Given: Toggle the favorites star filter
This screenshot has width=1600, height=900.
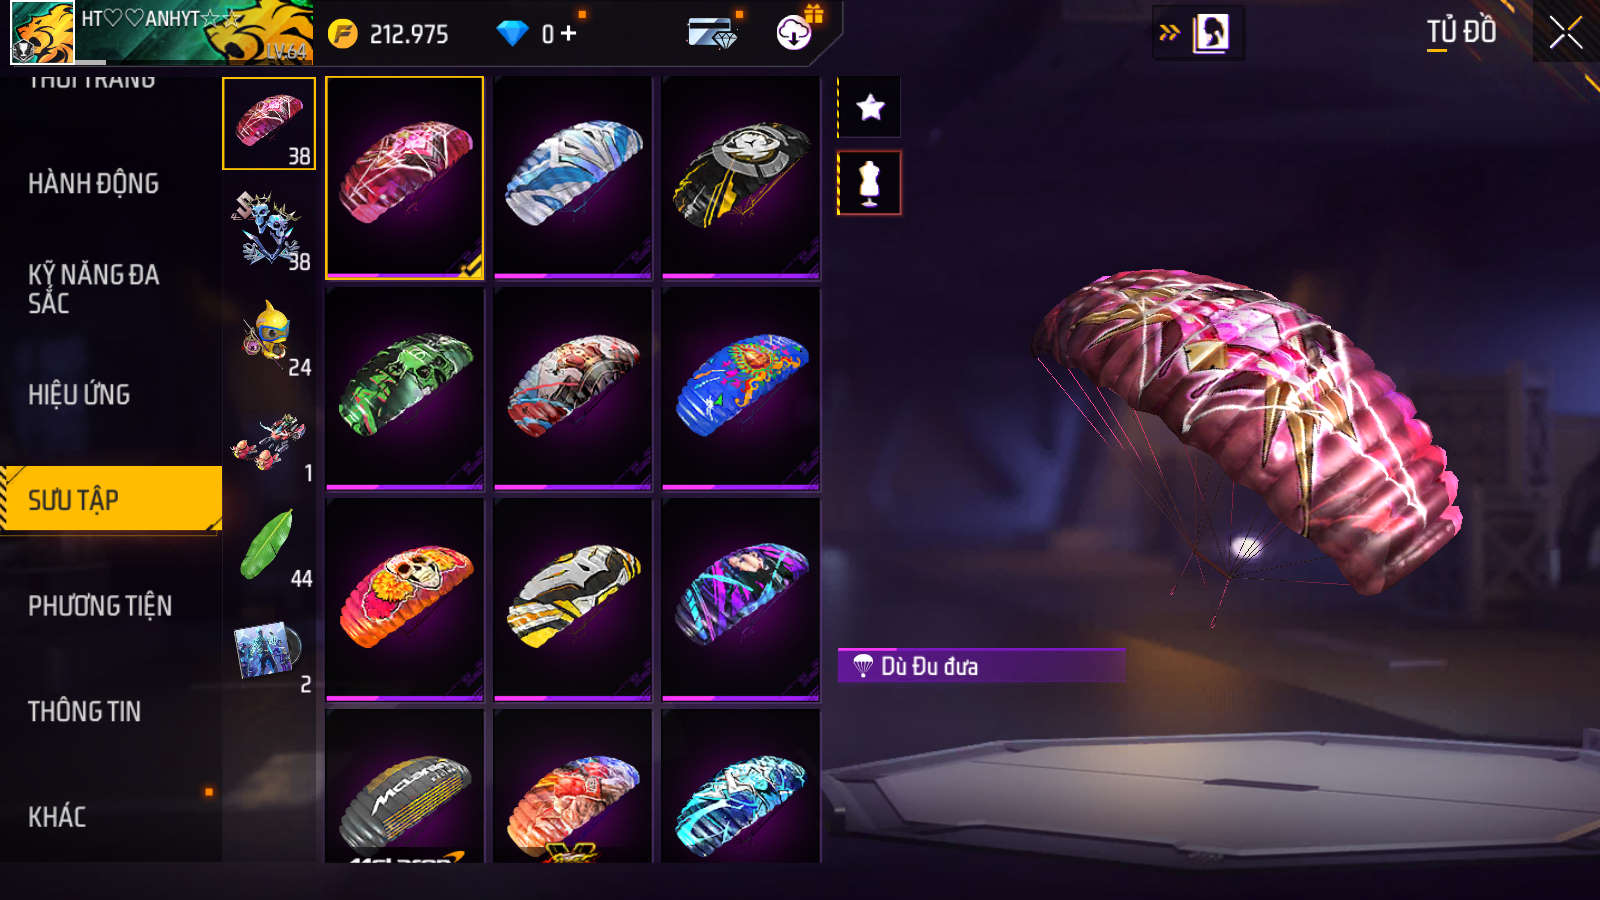Looking at the screenshot, I should [870, 107].
